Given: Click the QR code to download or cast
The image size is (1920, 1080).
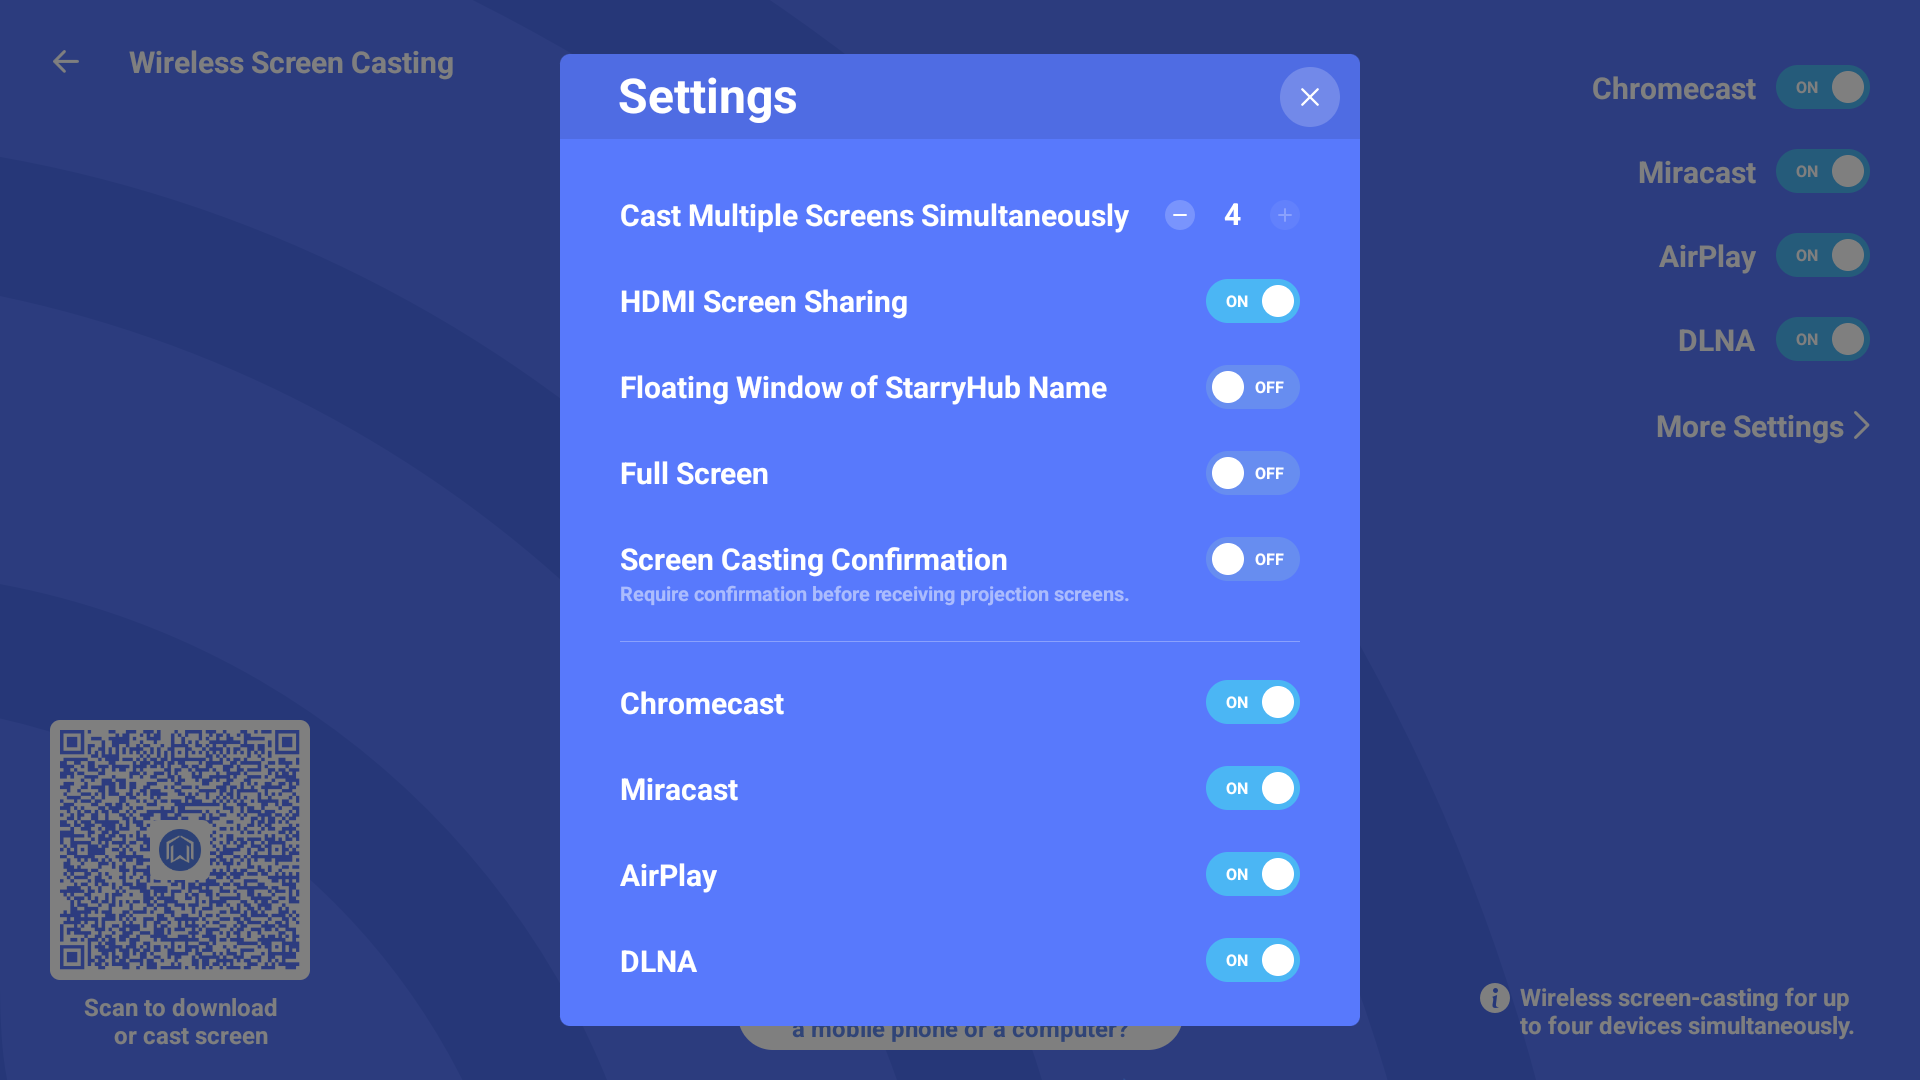Looking at the screenshot, I should point(180,850).
